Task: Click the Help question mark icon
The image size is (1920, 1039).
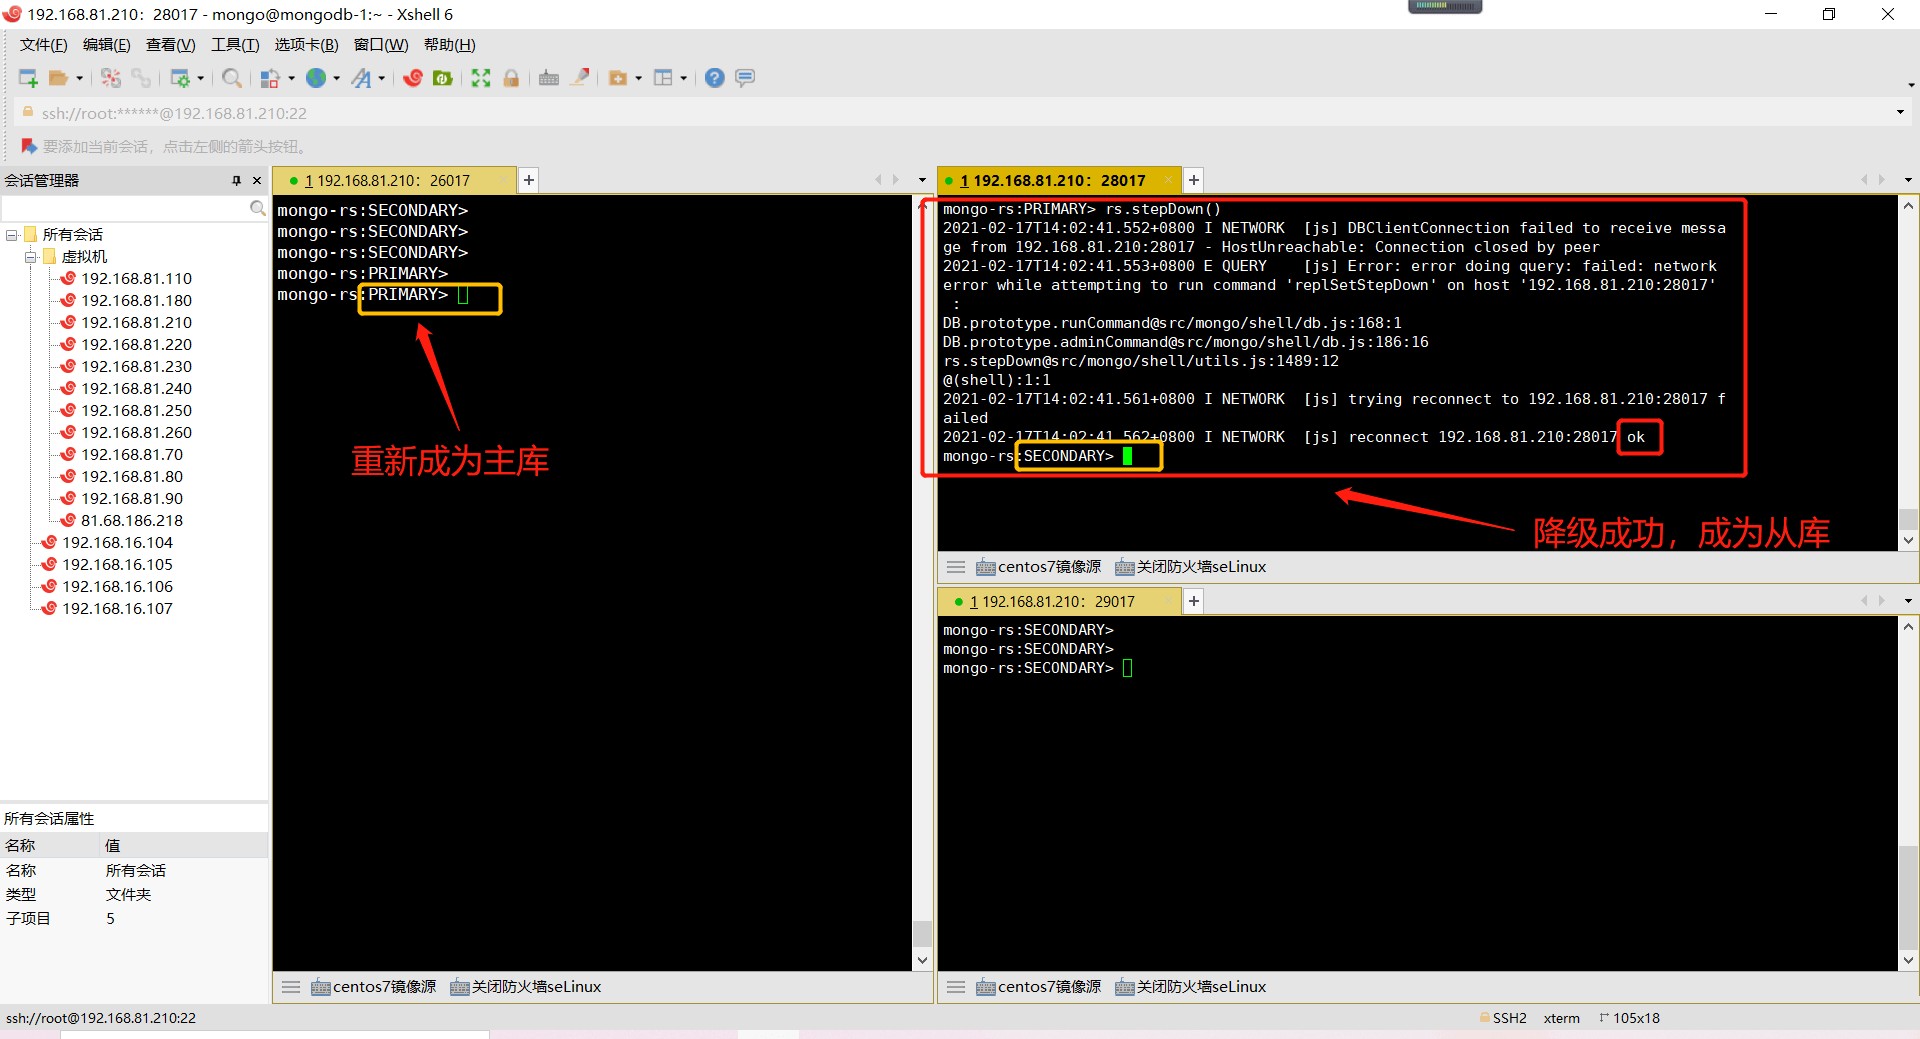Action: pyautogui.click(x=714, y=78)
